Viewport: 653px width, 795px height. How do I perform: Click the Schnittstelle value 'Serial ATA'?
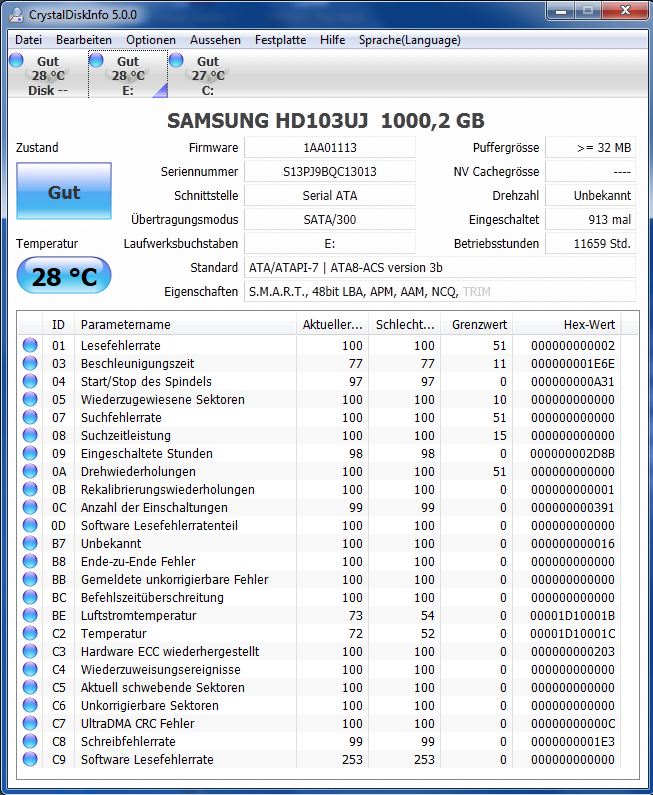pyautogui.click(x=330, y=195)
